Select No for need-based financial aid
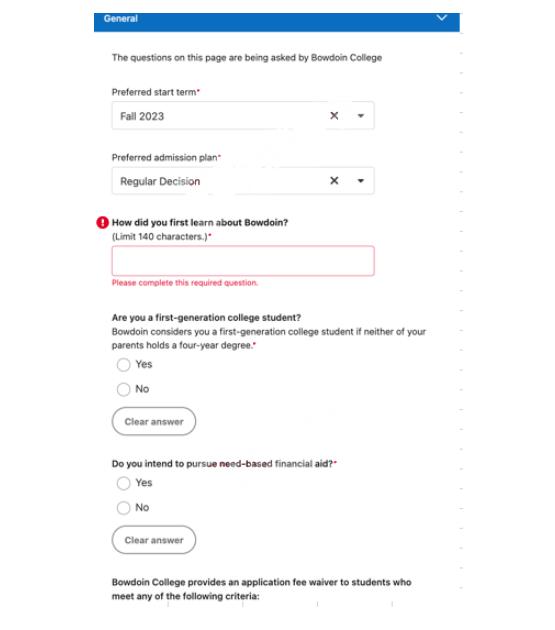Viewport: 555px width, 630px height. point(123,507)
